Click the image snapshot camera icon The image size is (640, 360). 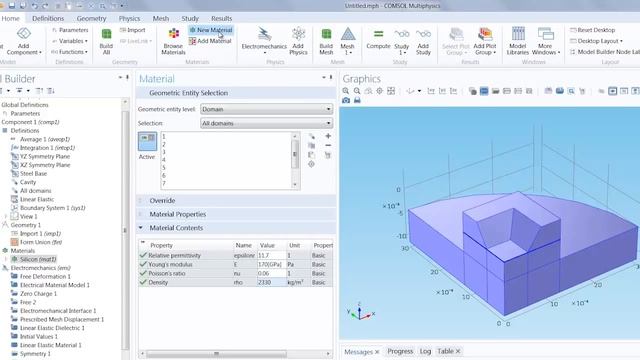coord(346,100)
